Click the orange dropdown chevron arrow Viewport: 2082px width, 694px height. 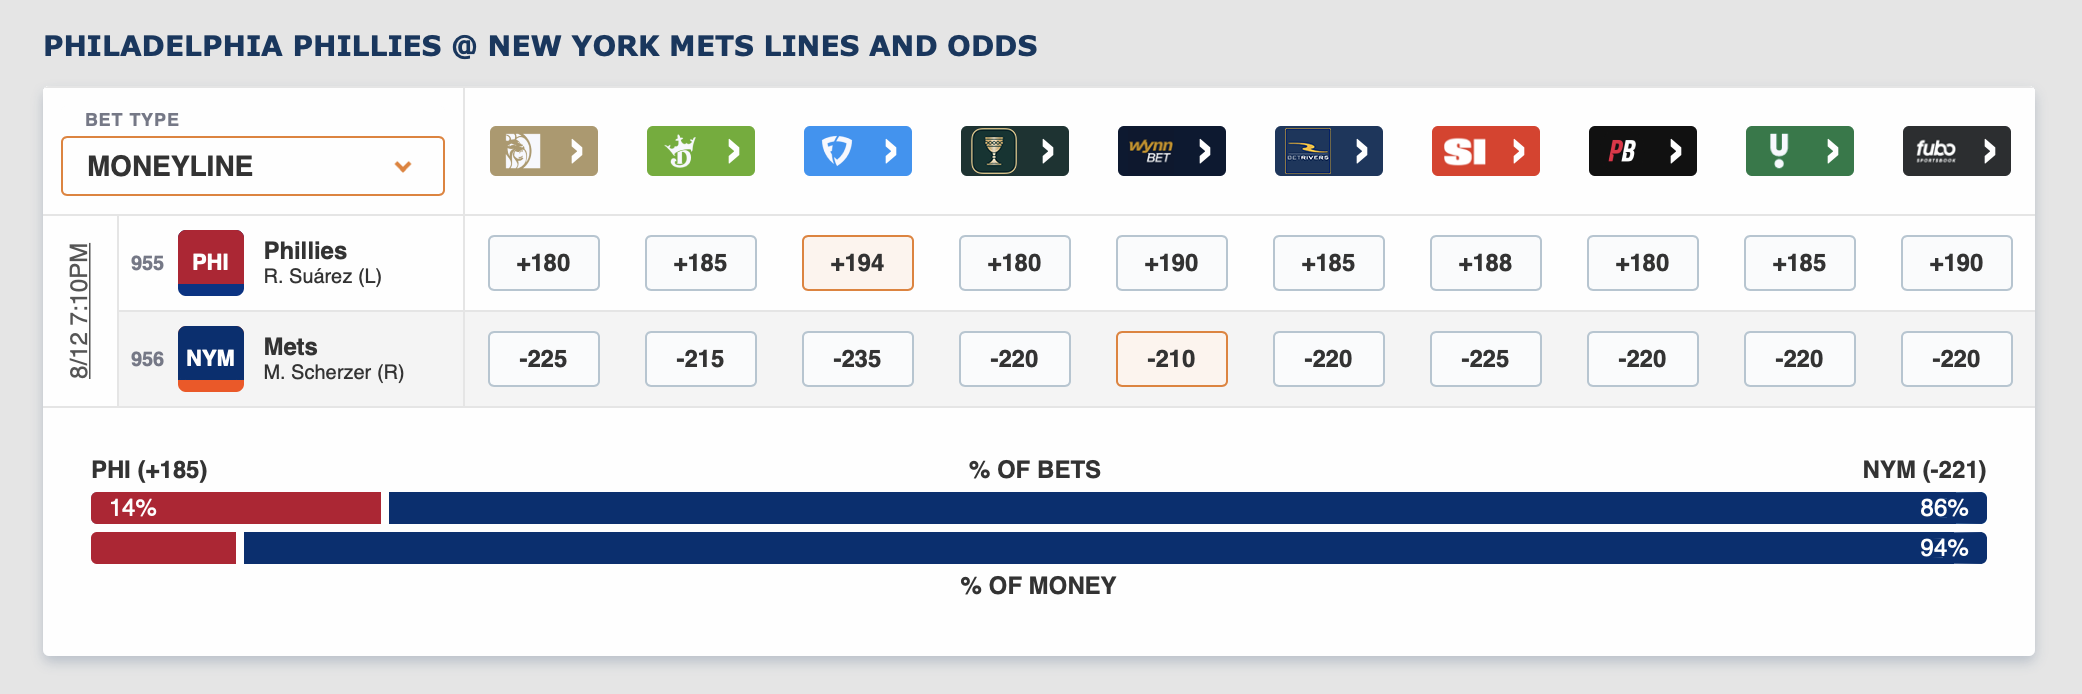[403, 166]
